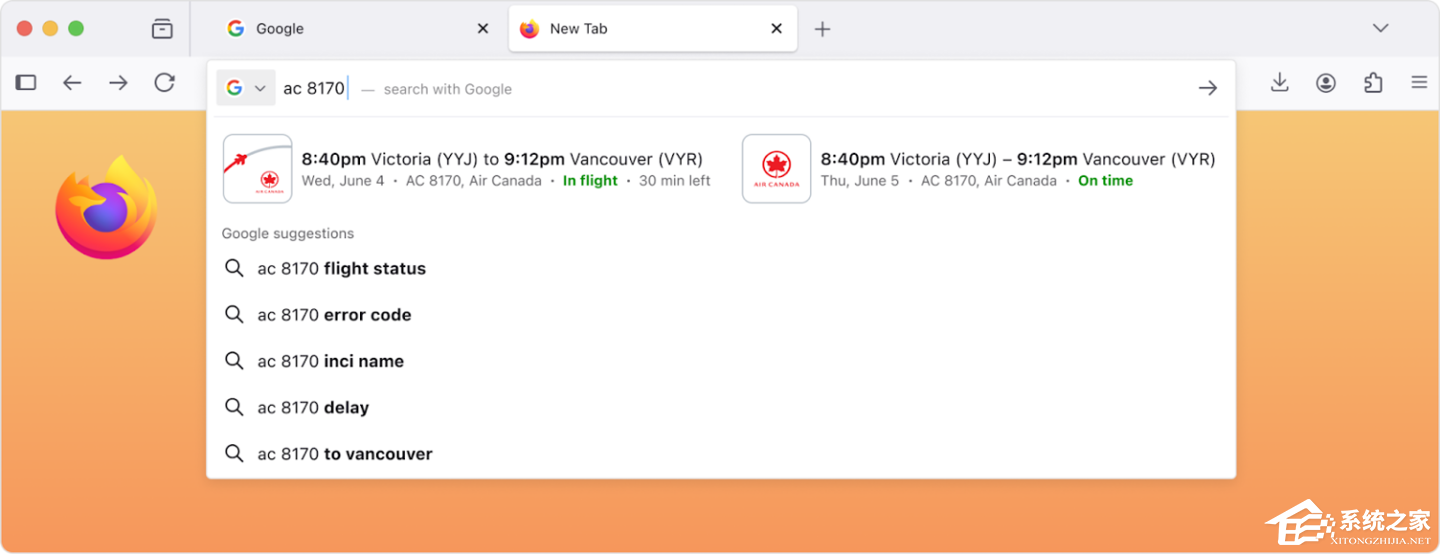1440x554 pixels.
Task: Open the search engine selector dropdown
Action: 245,88
